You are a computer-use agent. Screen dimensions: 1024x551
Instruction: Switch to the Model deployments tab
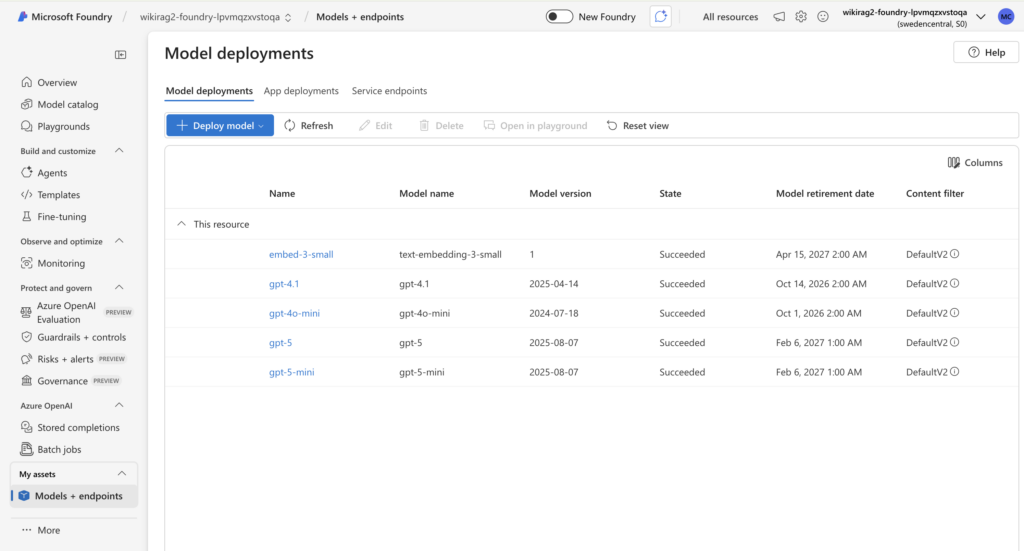(209, 91)
